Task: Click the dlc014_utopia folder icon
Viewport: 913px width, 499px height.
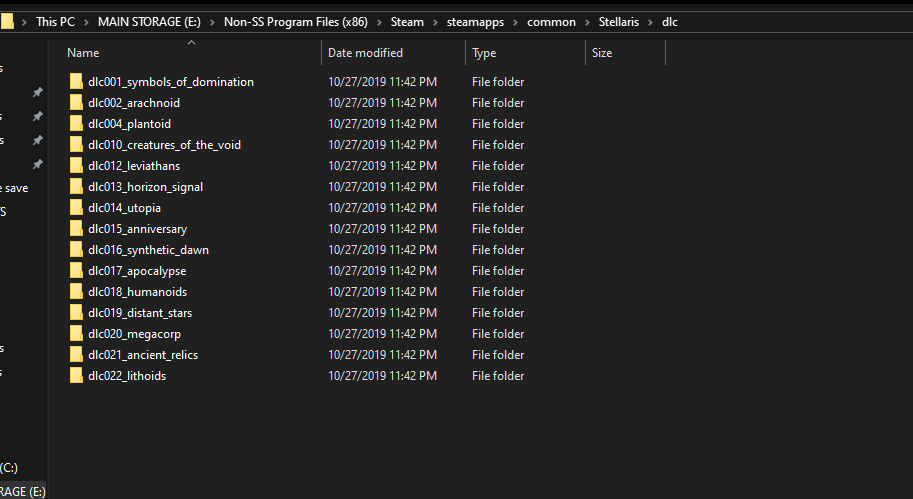Action: [77, 208]
